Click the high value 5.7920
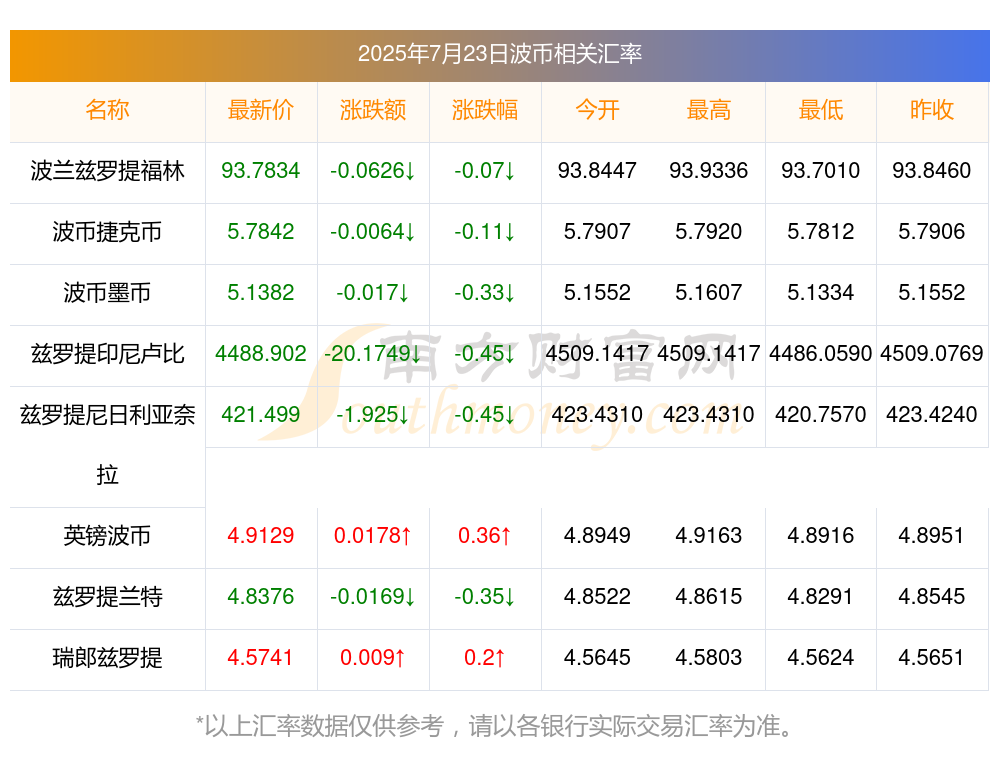1000x757 pixels. 709,232
